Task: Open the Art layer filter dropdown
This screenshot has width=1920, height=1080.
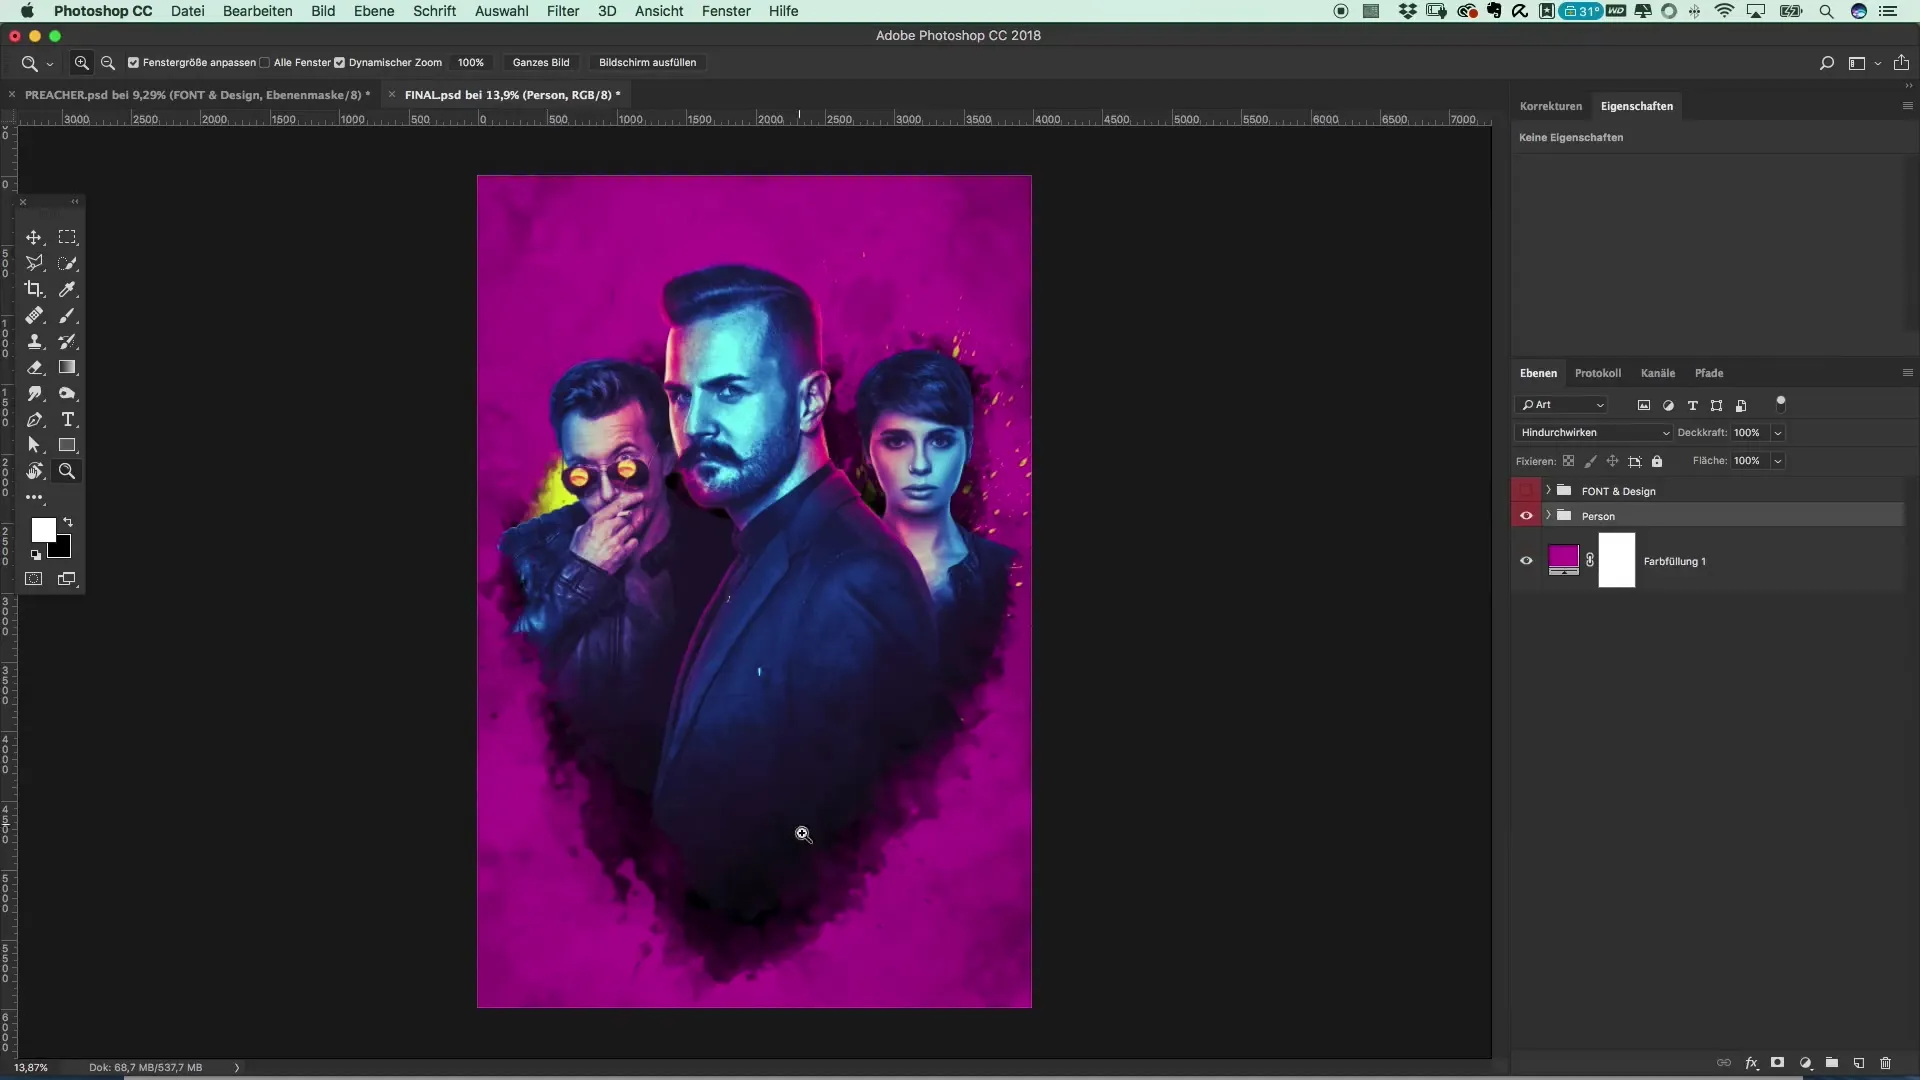Action: click(1561, 405)
